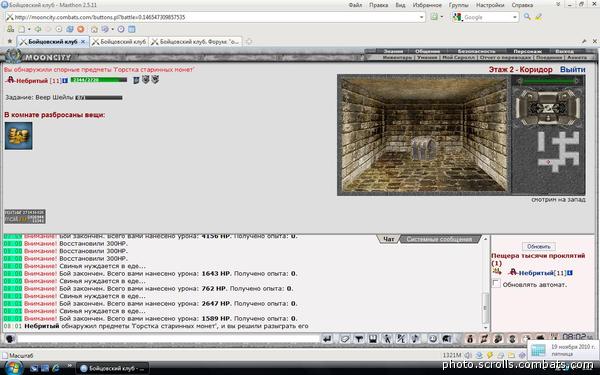Open the feed icon dropdown arrow
This screenshot has height=375, width=600.
442,17
